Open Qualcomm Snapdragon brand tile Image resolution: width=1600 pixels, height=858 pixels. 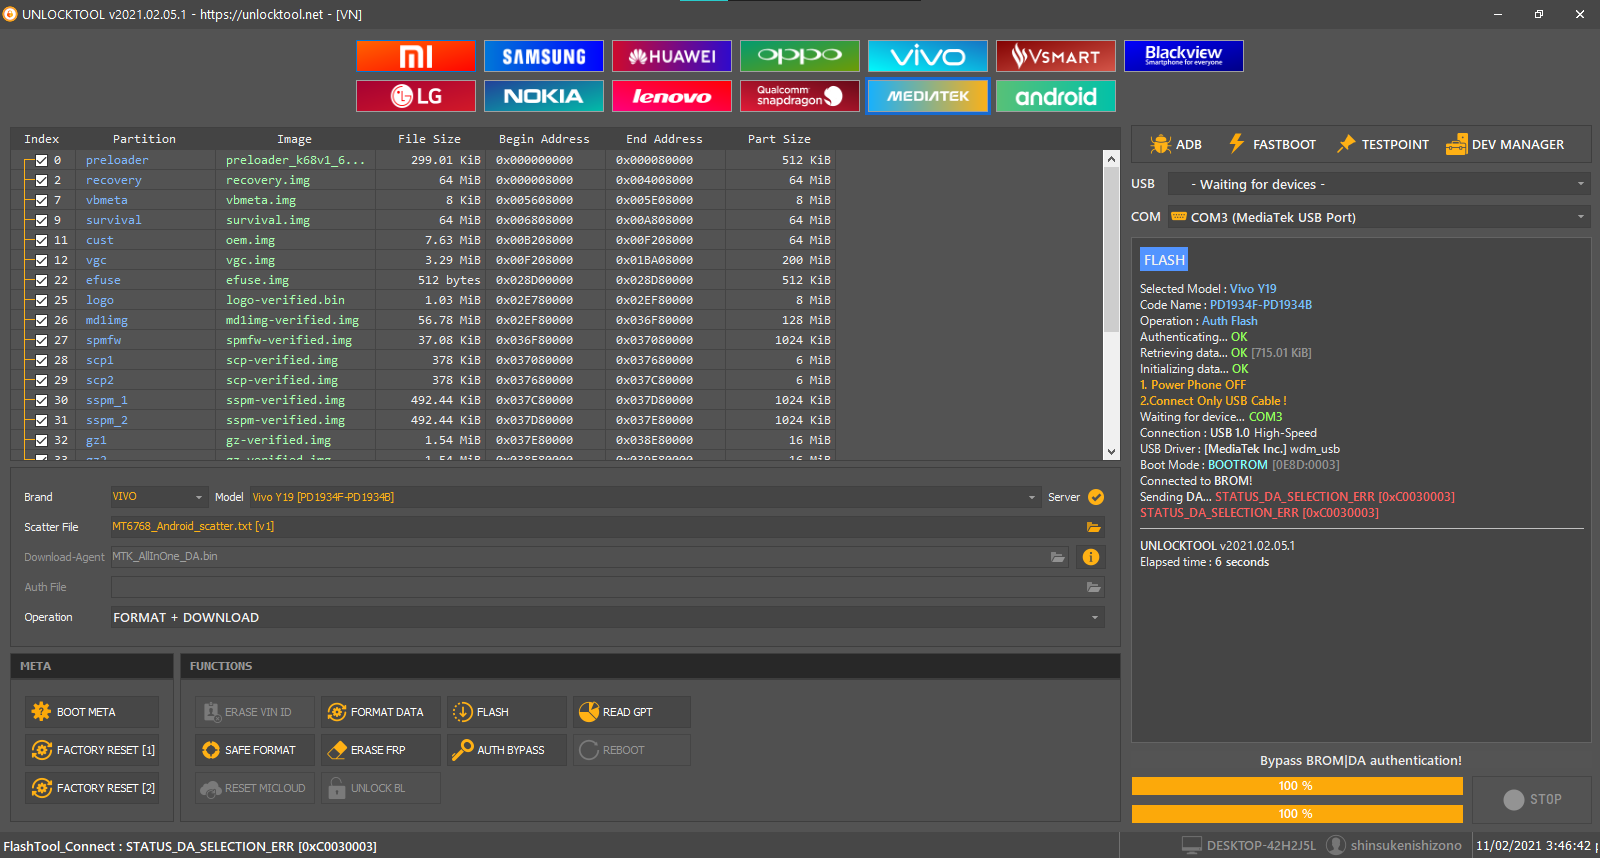click(800, 96)
